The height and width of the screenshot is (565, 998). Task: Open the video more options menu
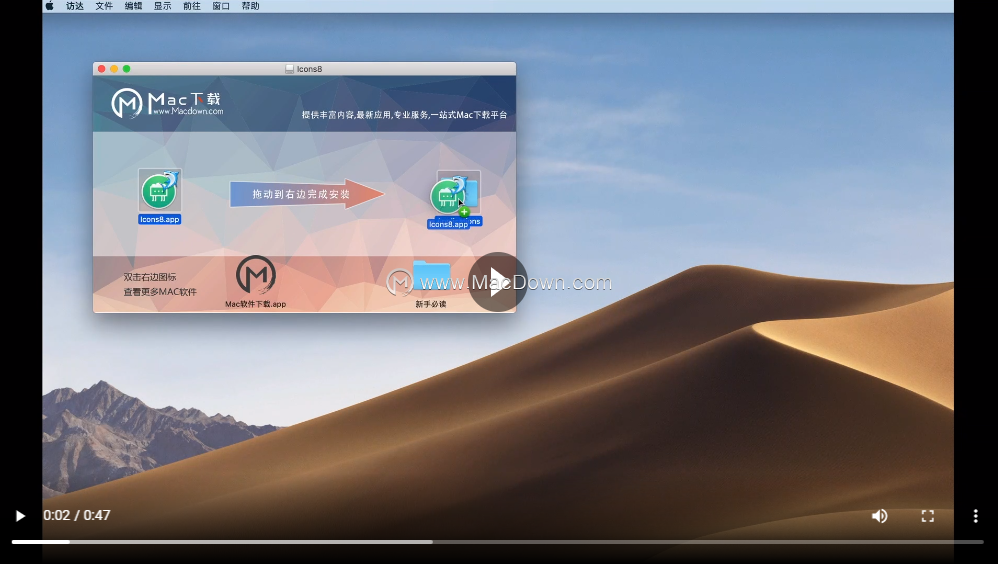[x=975, y=516]
